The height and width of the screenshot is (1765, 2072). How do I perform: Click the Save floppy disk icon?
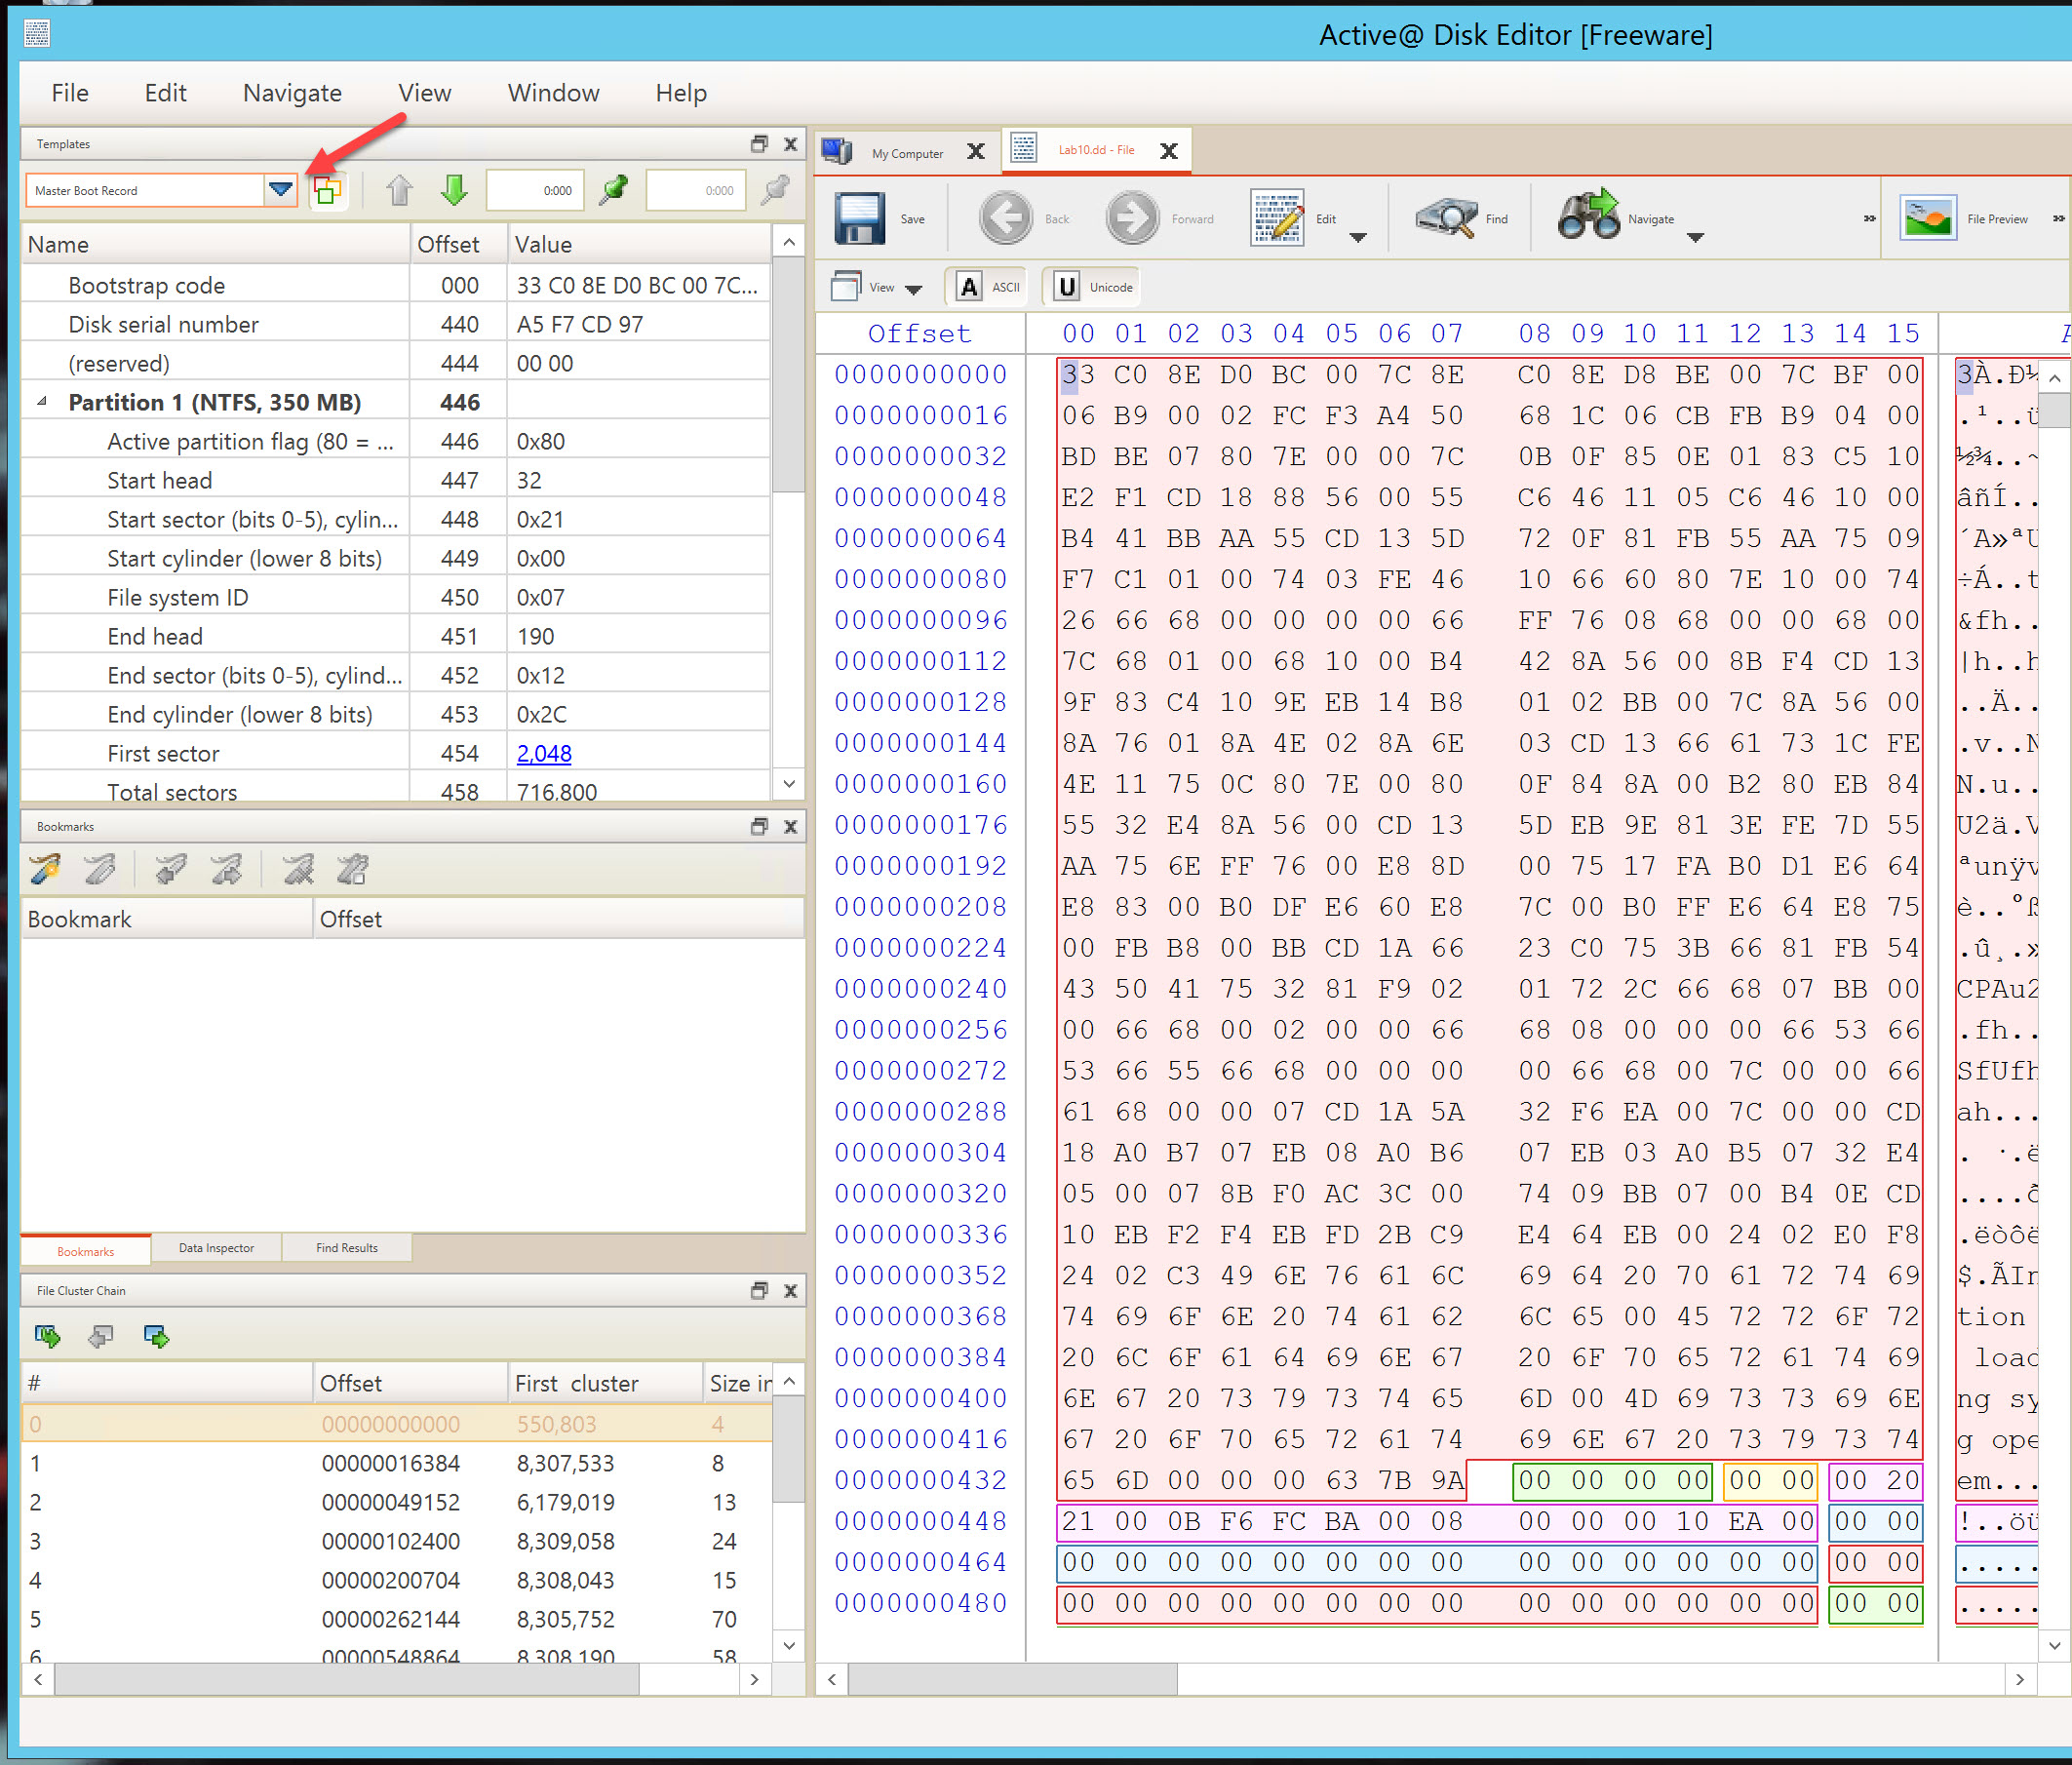point(859,218)
